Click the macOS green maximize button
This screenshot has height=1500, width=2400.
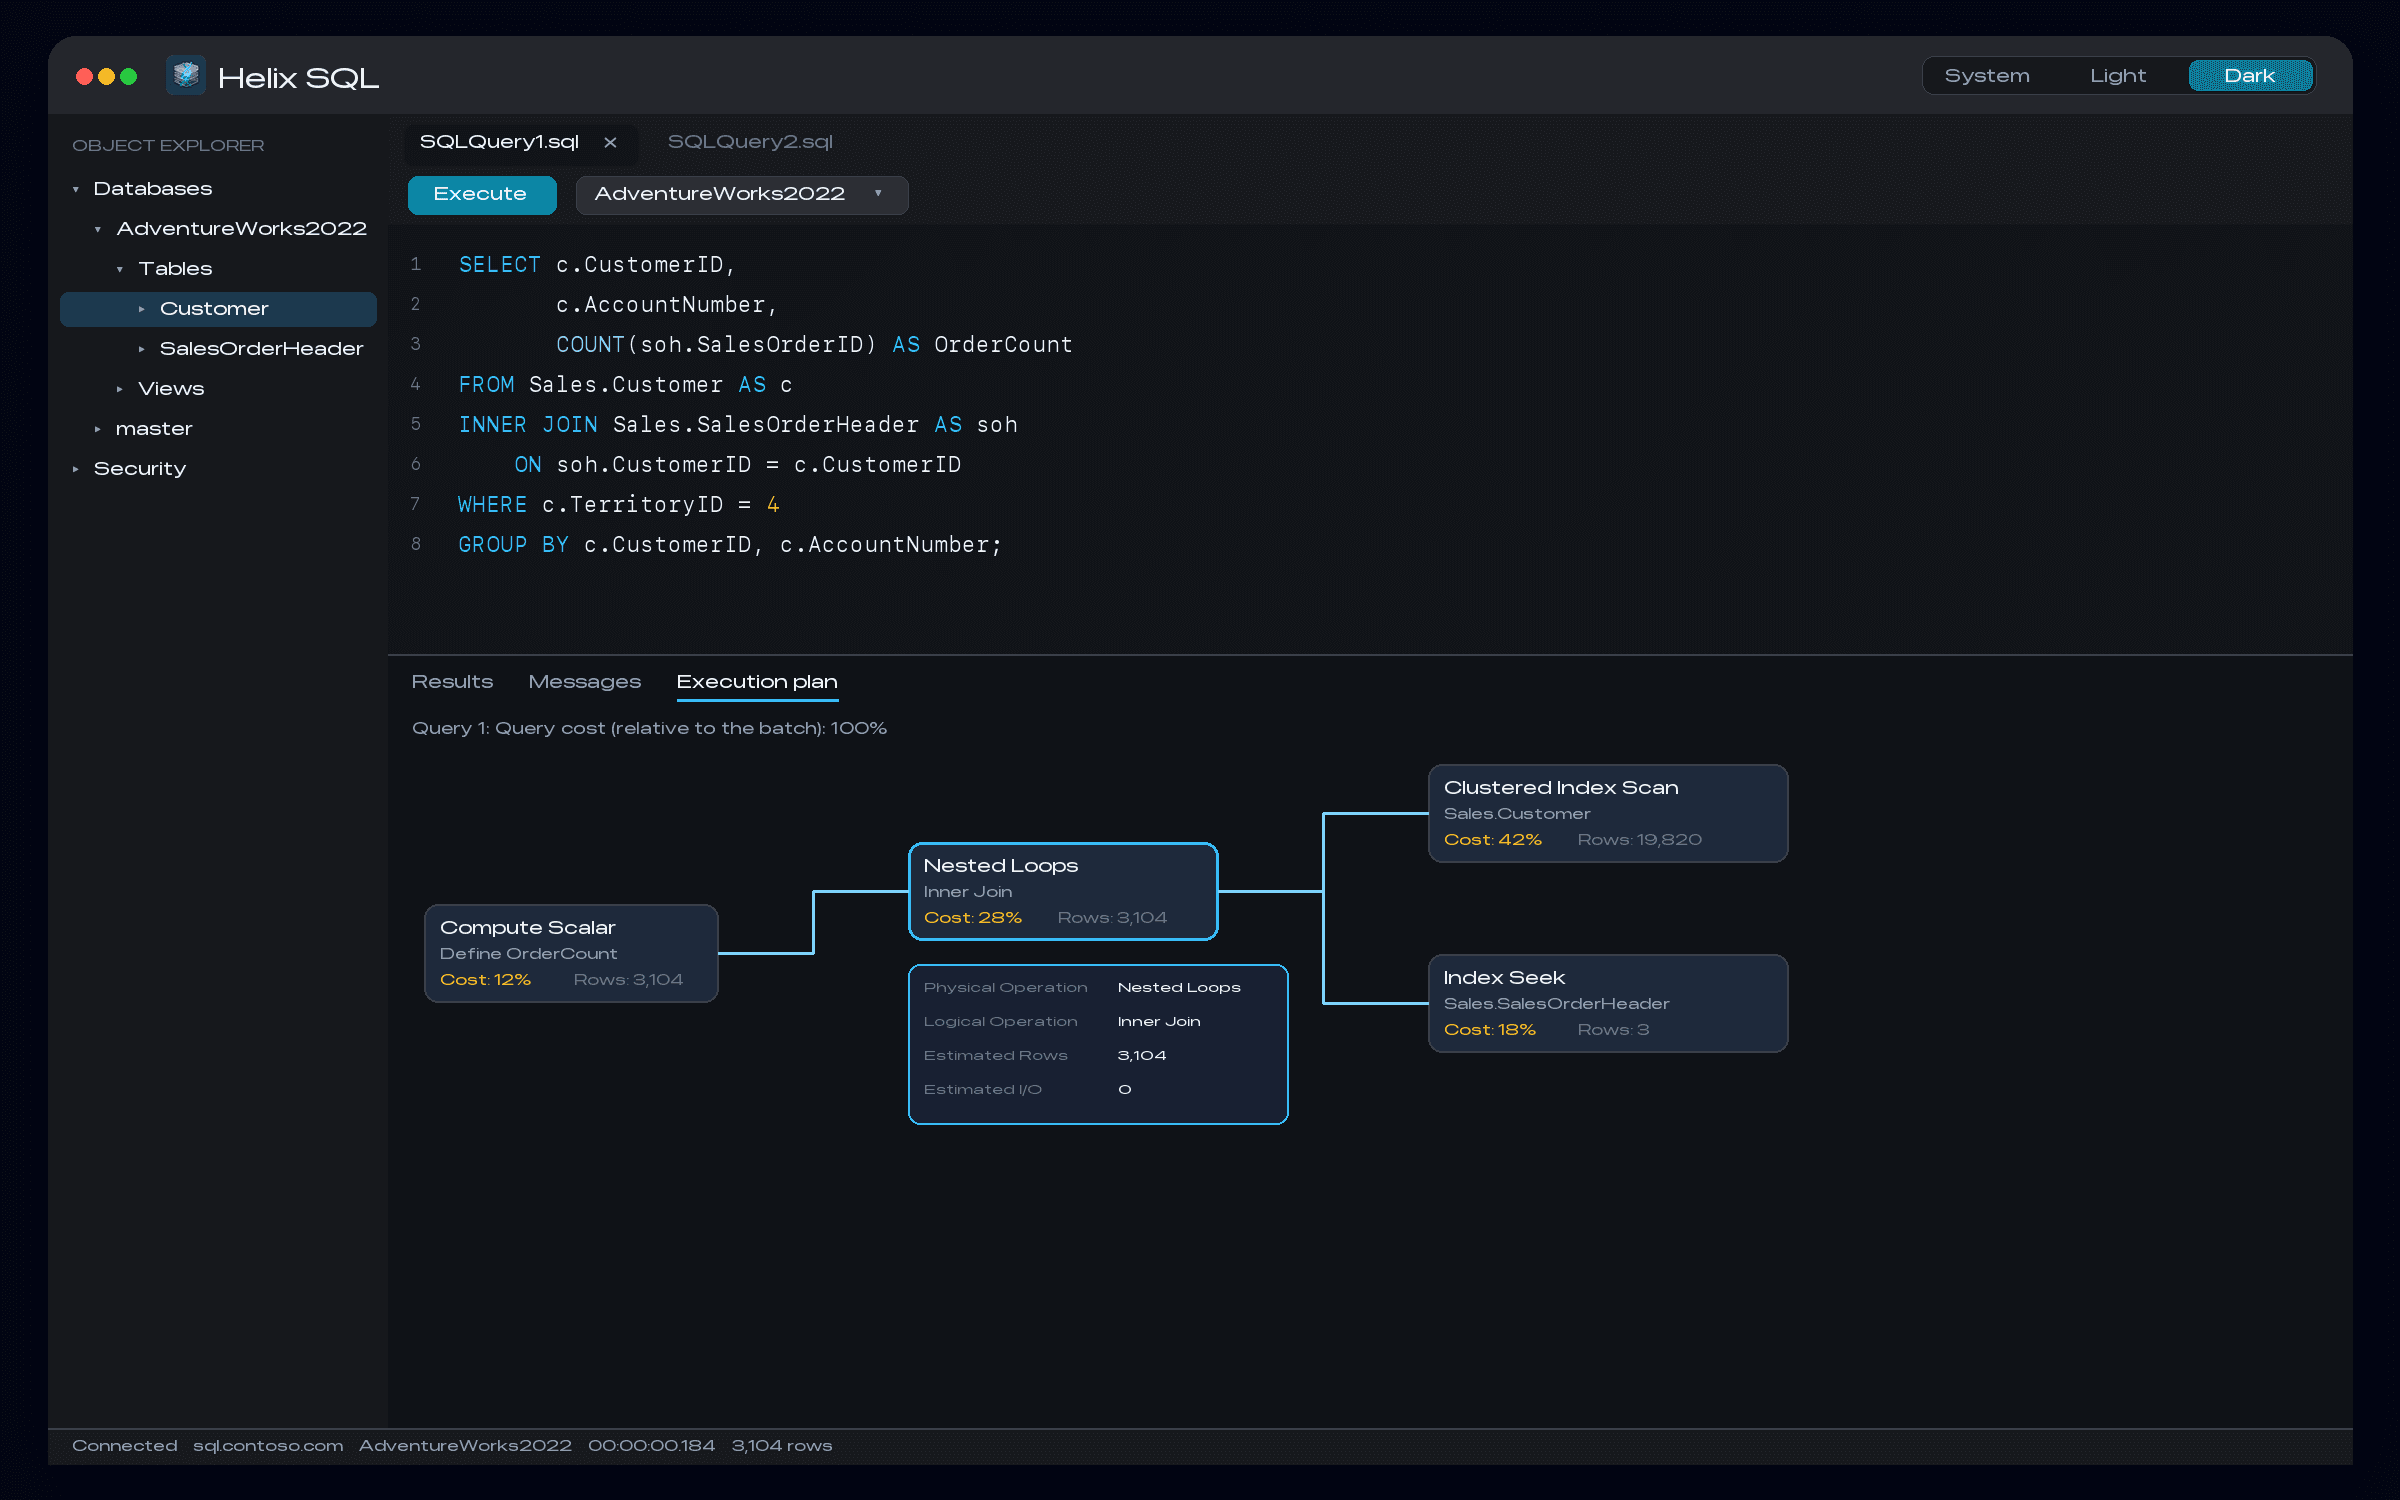[129, 76]
